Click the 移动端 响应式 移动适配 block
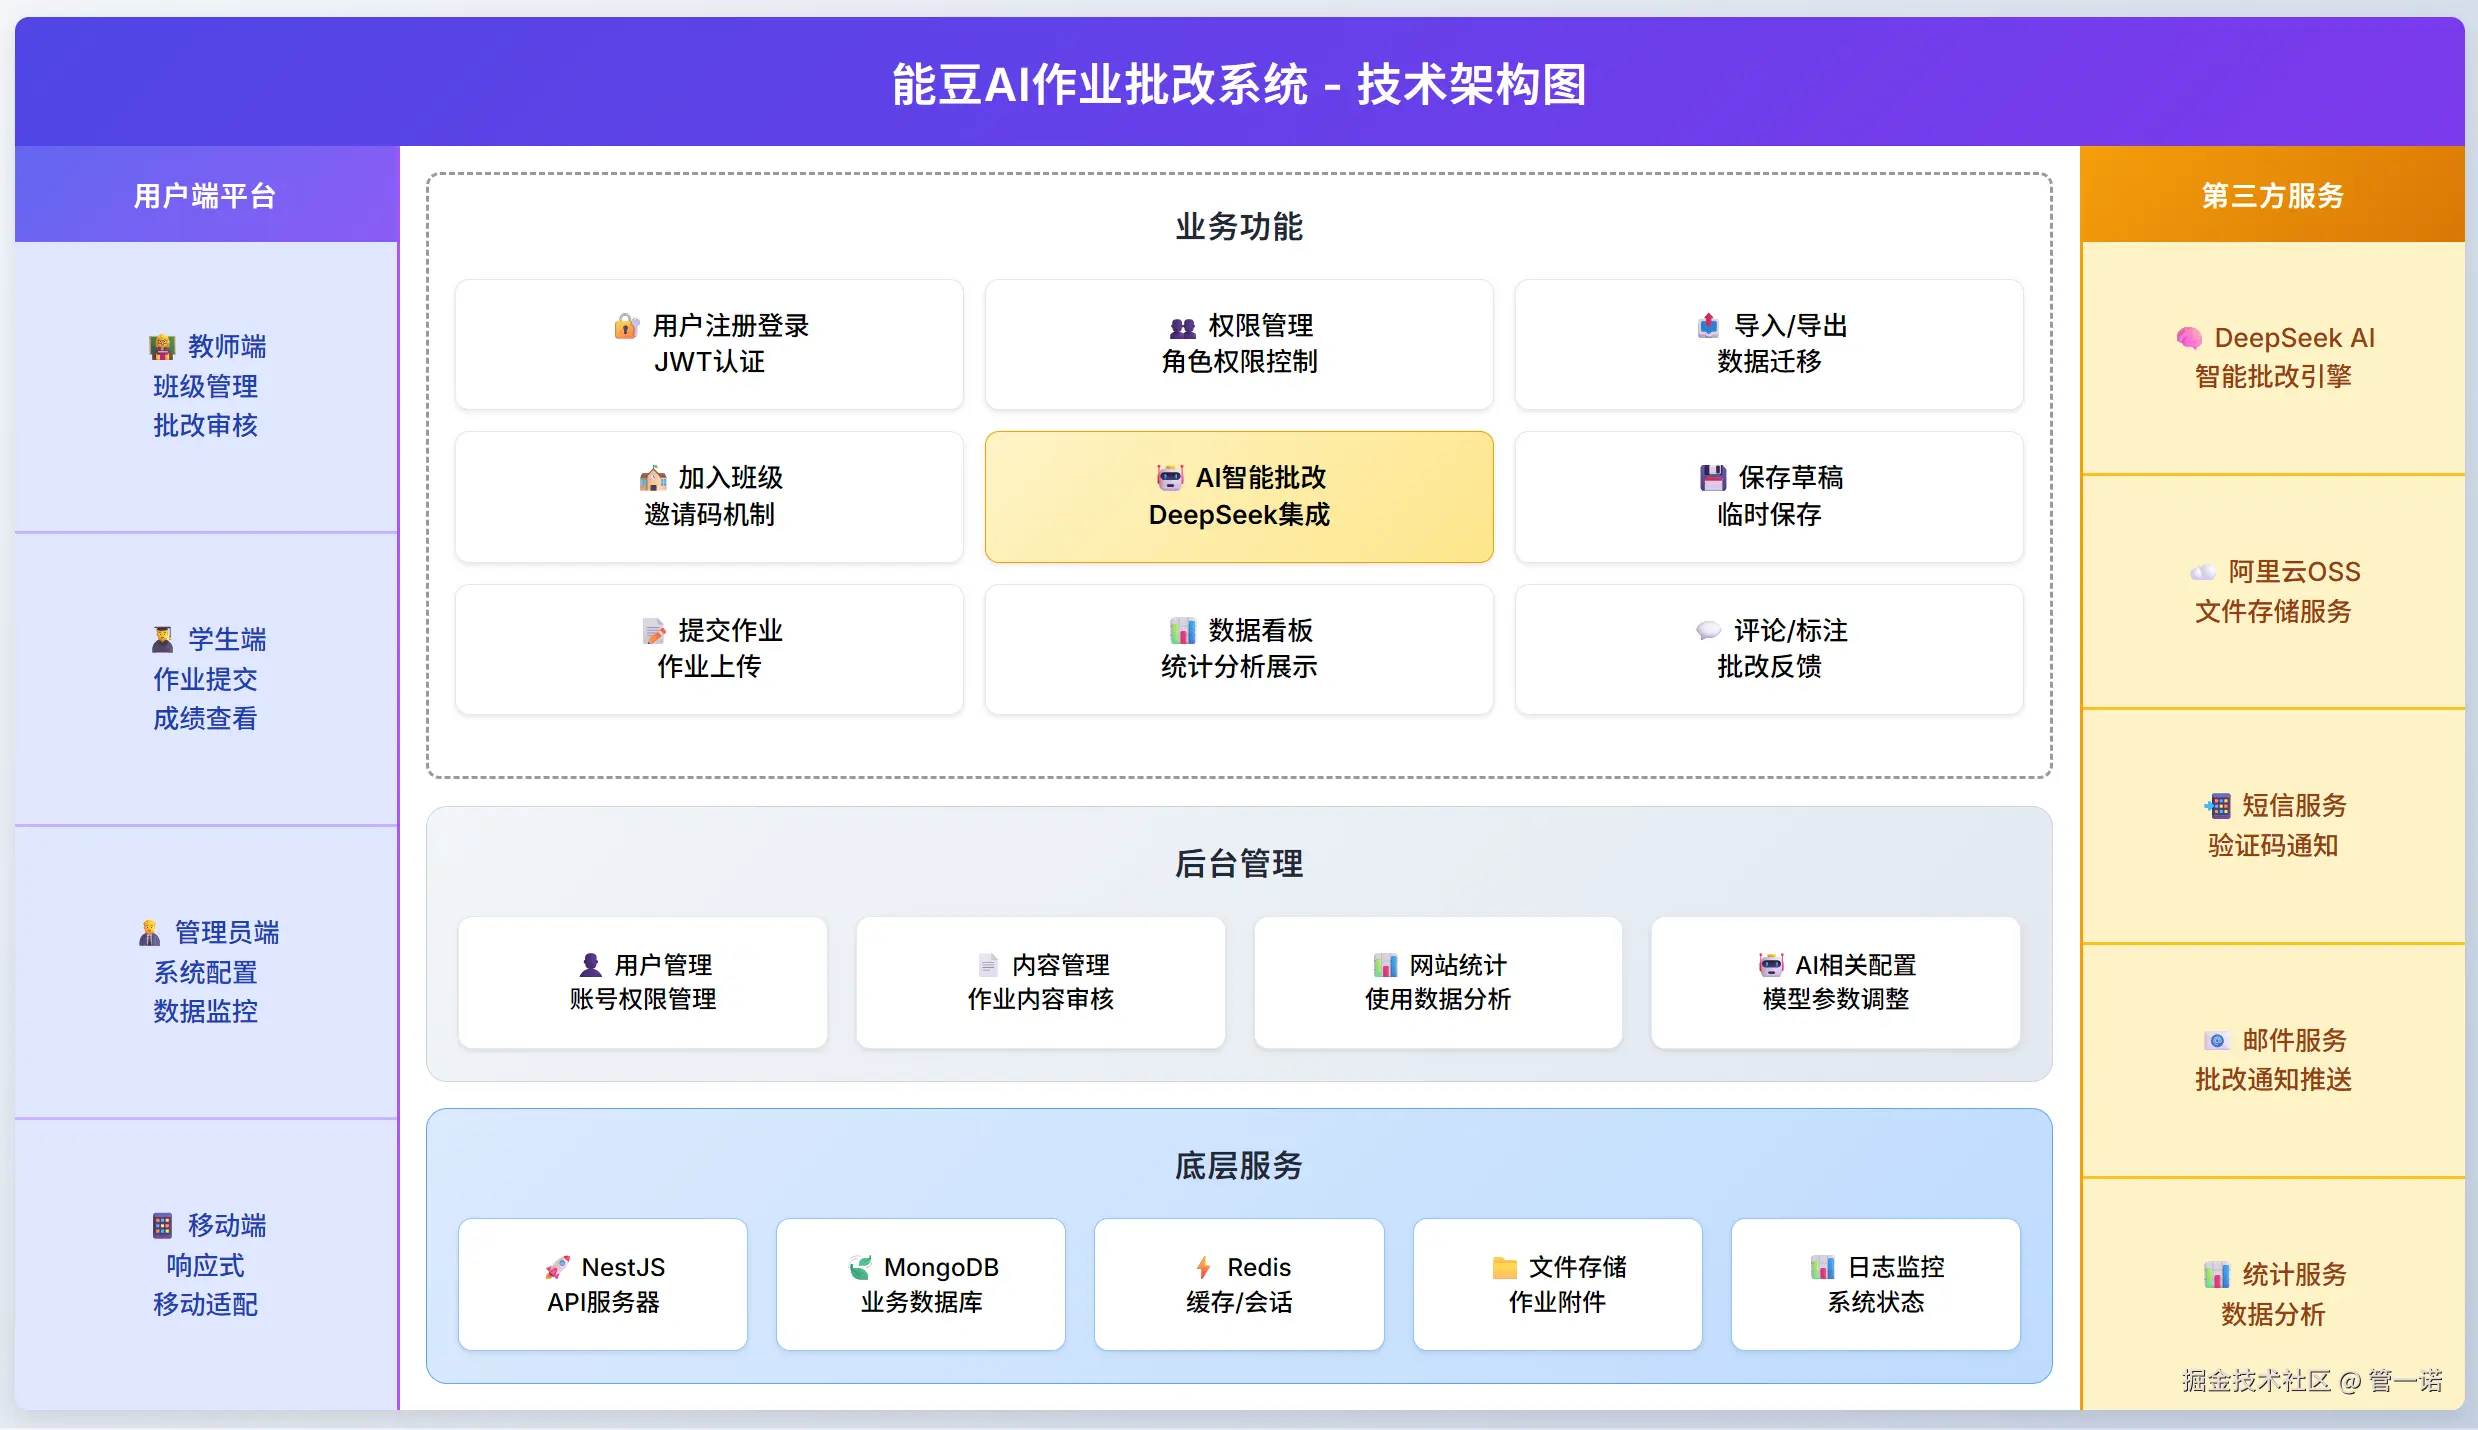2478x1430 pixels. (x=206, y=1264)
